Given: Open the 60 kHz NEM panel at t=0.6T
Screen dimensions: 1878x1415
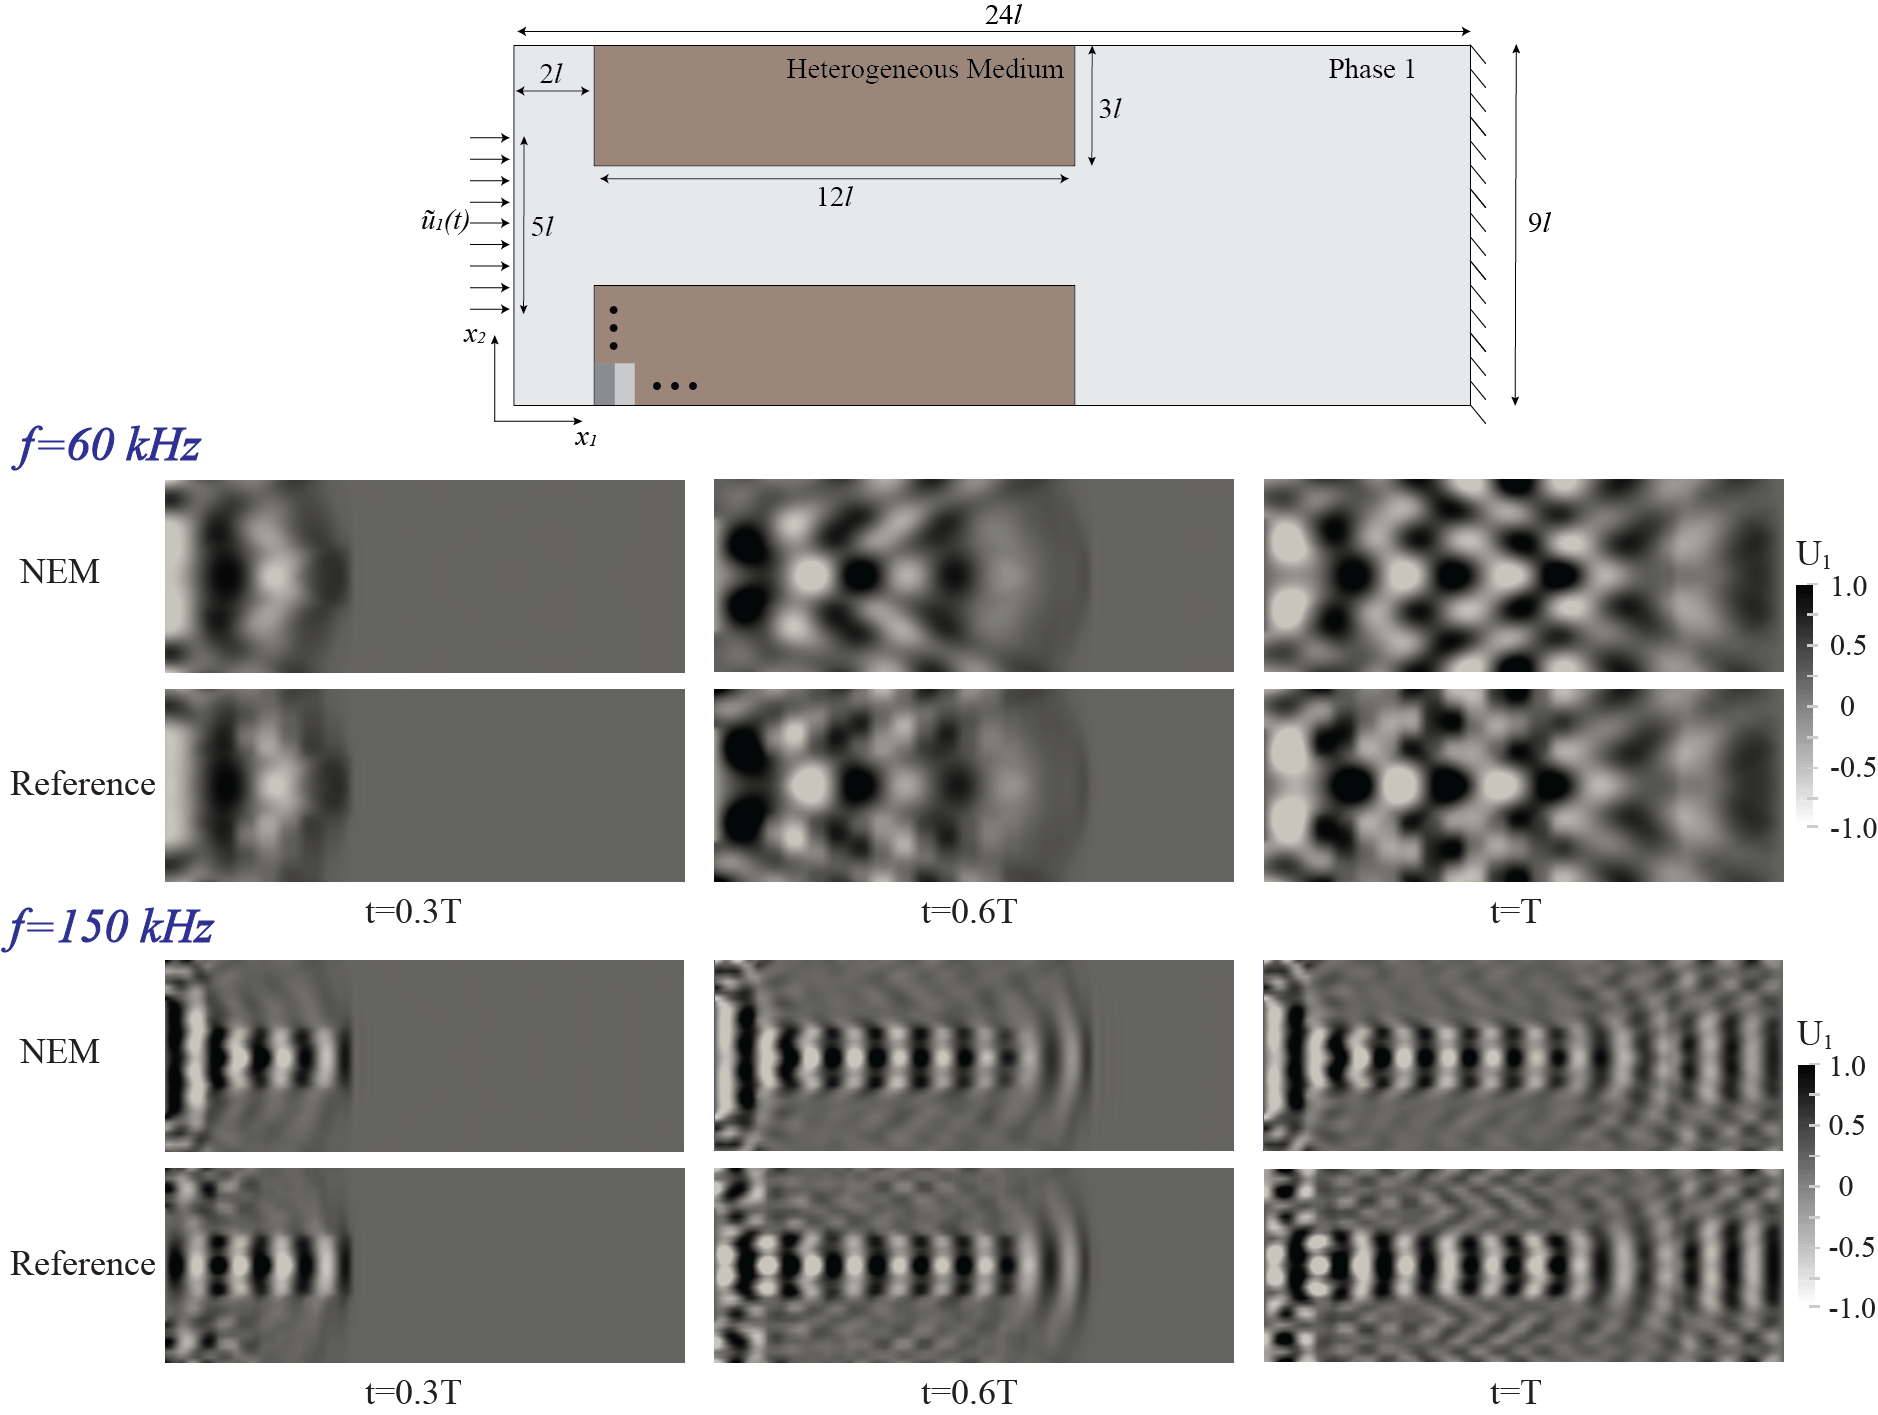Looking at the screenshot, I should 973,576.
